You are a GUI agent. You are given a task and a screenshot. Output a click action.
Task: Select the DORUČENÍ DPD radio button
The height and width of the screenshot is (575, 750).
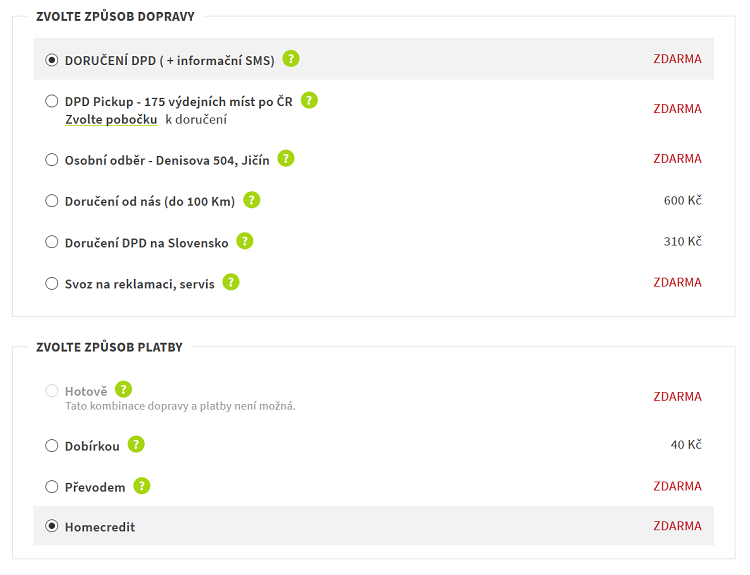tap(52, 60)
